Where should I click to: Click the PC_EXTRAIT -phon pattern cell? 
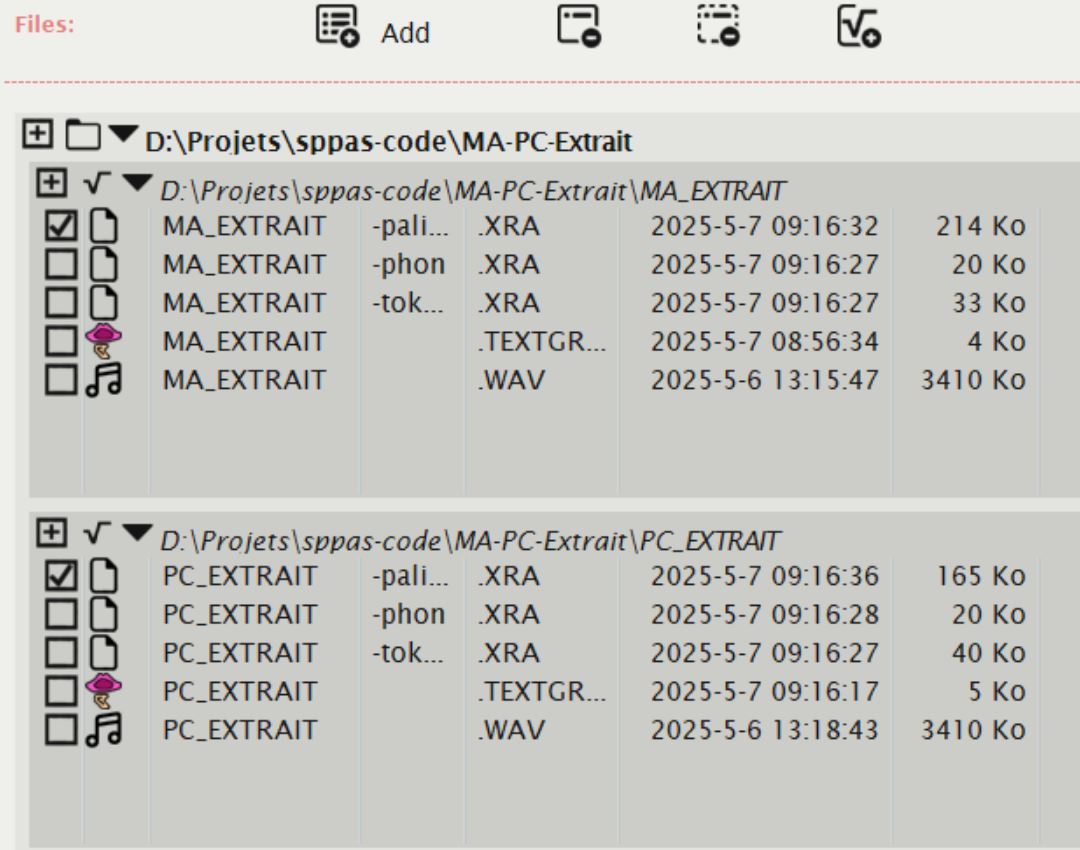click(409, 614)
